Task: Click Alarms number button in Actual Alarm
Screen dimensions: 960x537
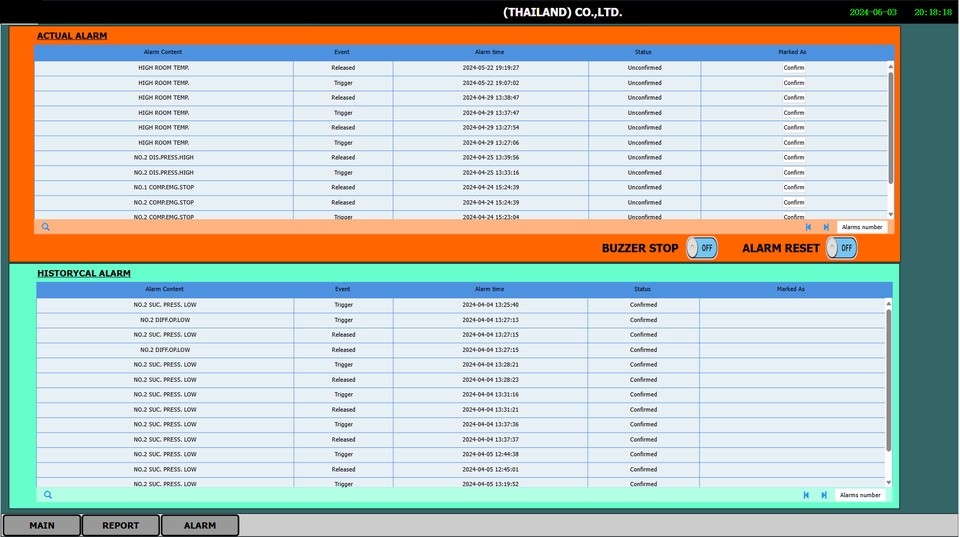Action: tap(861, 227)
